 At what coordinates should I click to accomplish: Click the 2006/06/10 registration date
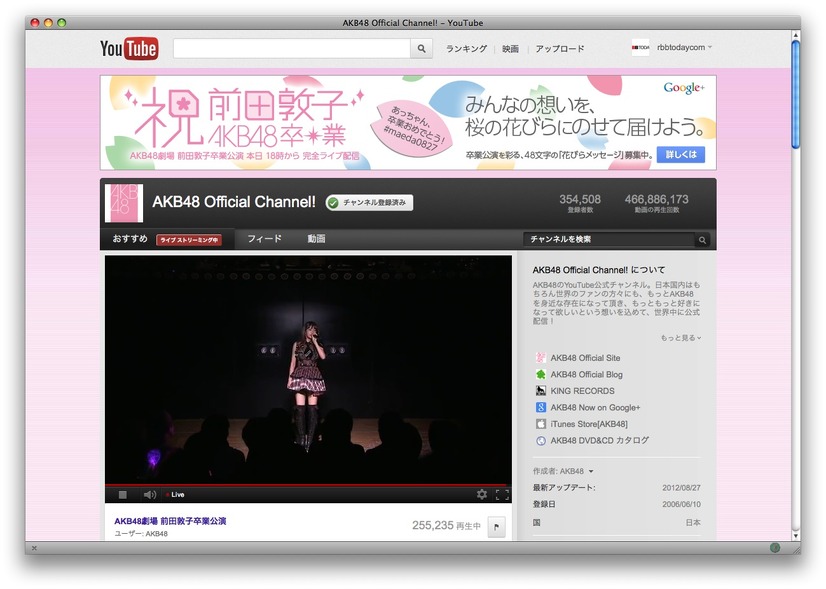[x=681, y=504]
